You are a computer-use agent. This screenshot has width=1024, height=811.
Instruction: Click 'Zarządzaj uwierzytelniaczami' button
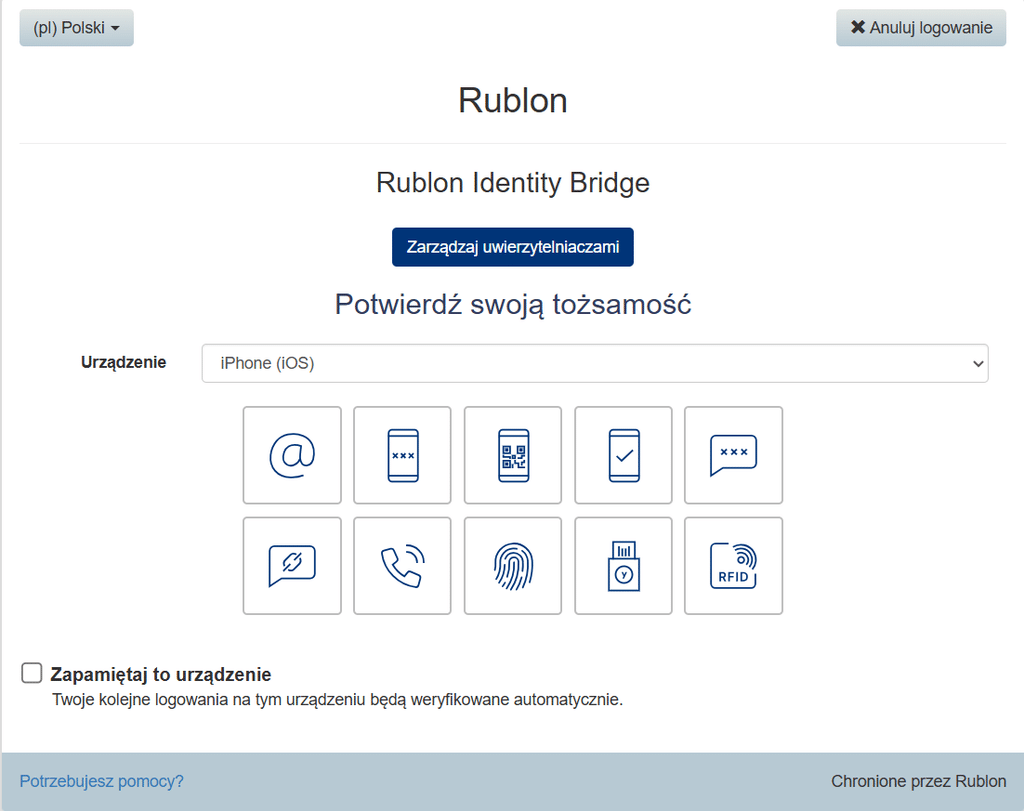[513, 247]
